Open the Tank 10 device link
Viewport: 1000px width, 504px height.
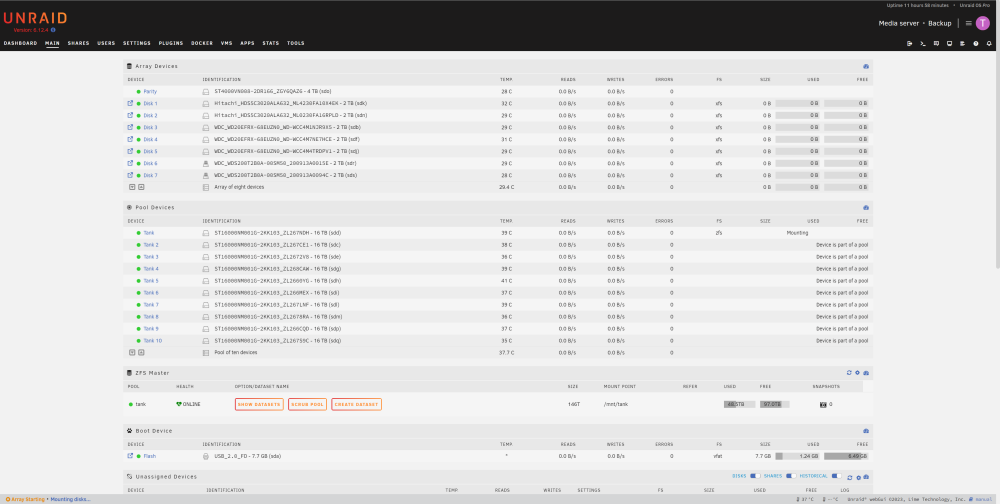[x=152, y=341]
